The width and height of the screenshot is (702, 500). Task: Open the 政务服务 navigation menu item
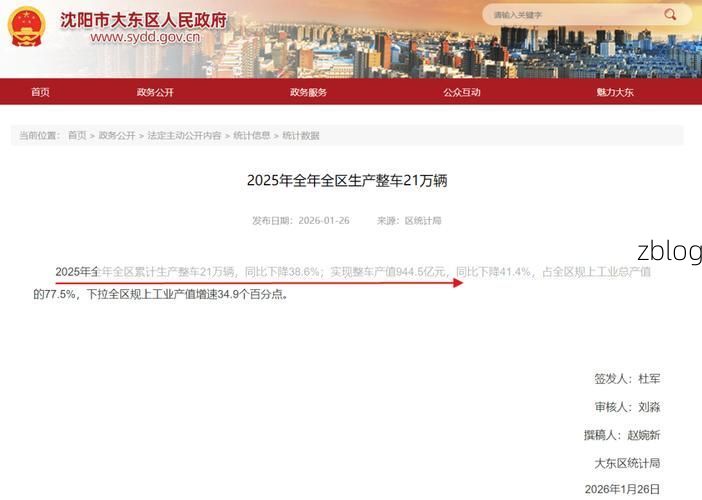click(x=308, y=92)
